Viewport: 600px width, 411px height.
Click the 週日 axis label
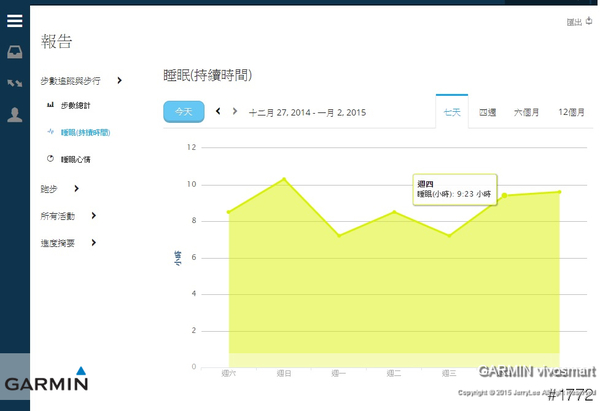coord(284,373)
